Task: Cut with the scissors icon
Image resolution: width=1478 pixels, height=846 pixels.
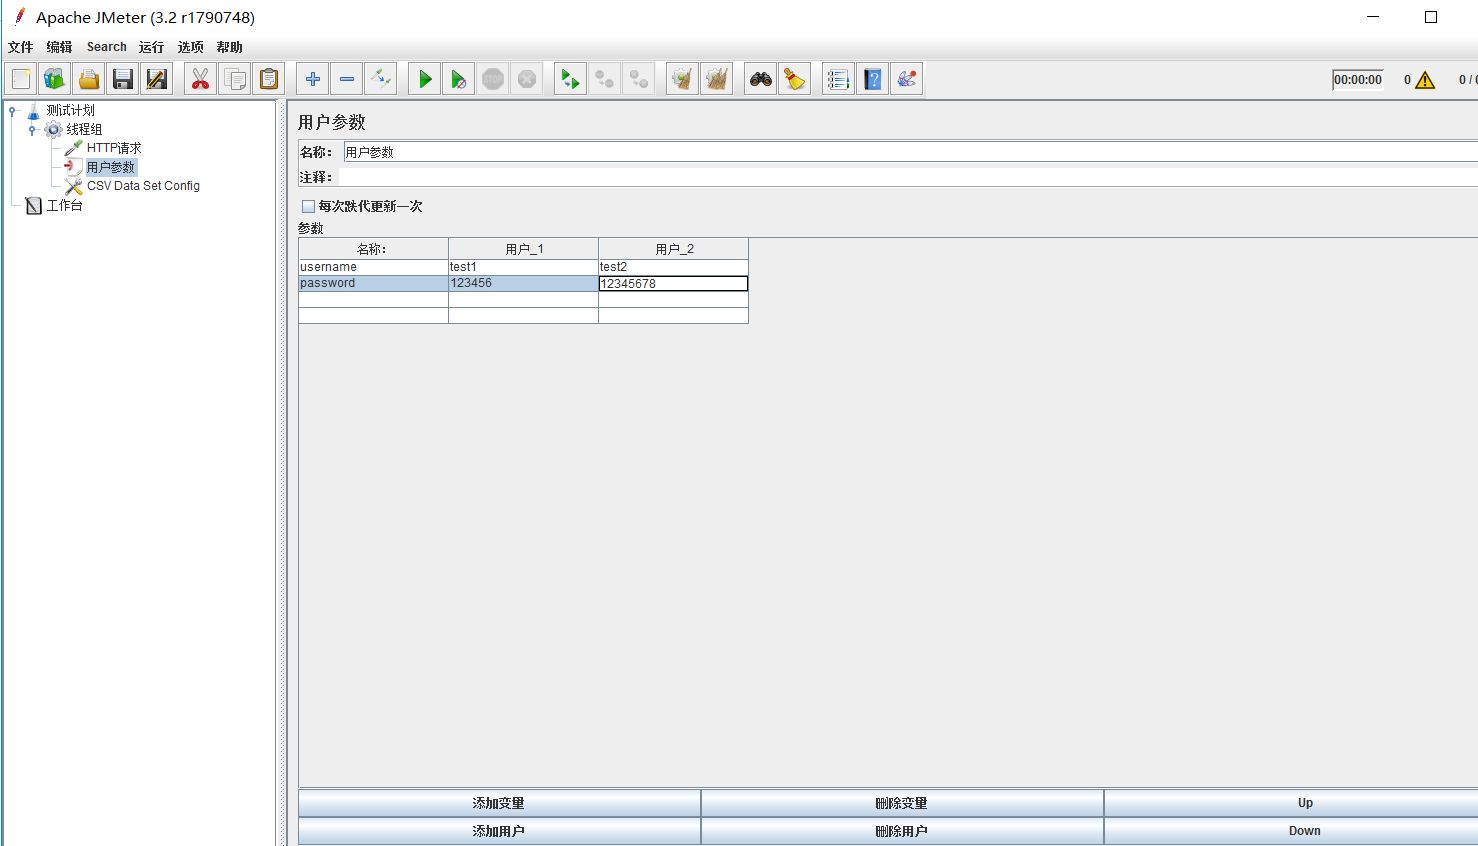Action: (201, 79)
